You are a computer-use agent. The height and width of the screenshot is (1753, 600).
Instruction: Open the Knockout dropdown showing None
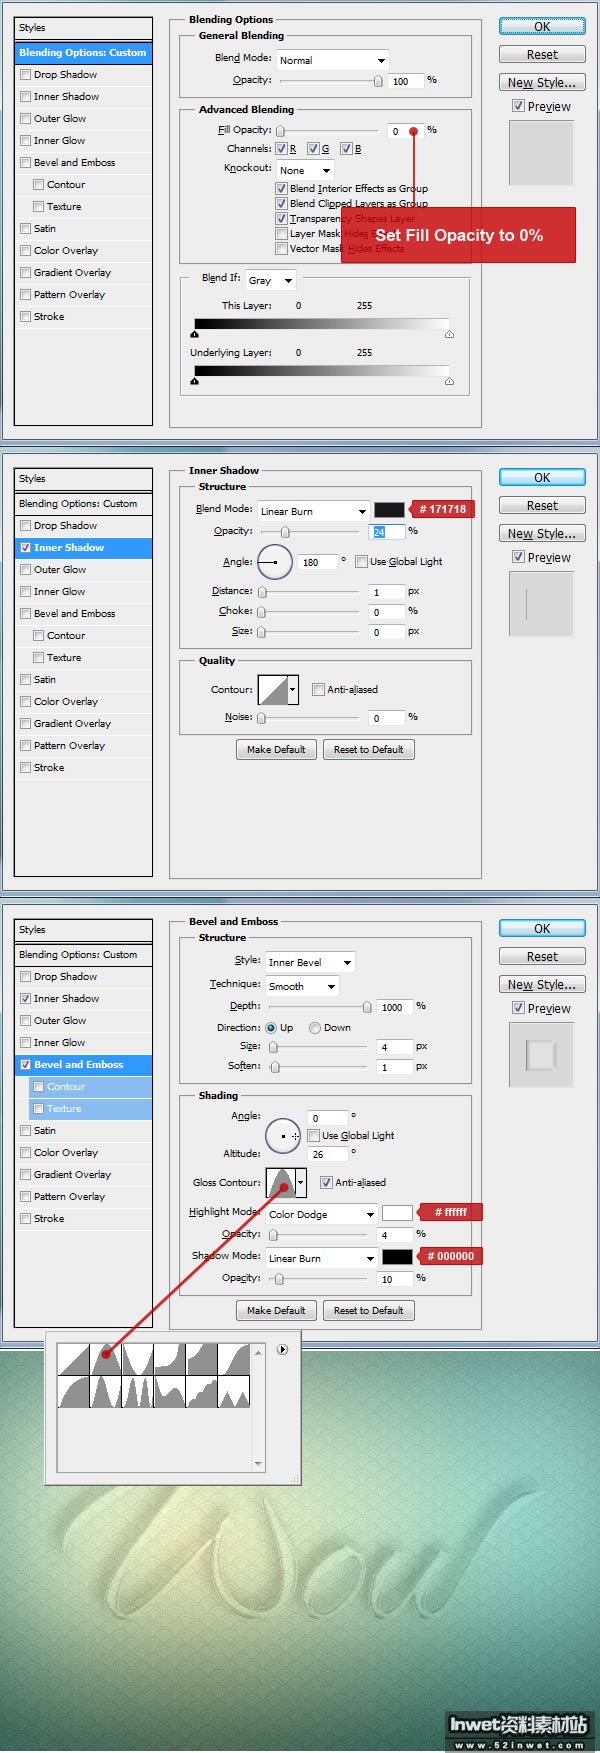305,170
